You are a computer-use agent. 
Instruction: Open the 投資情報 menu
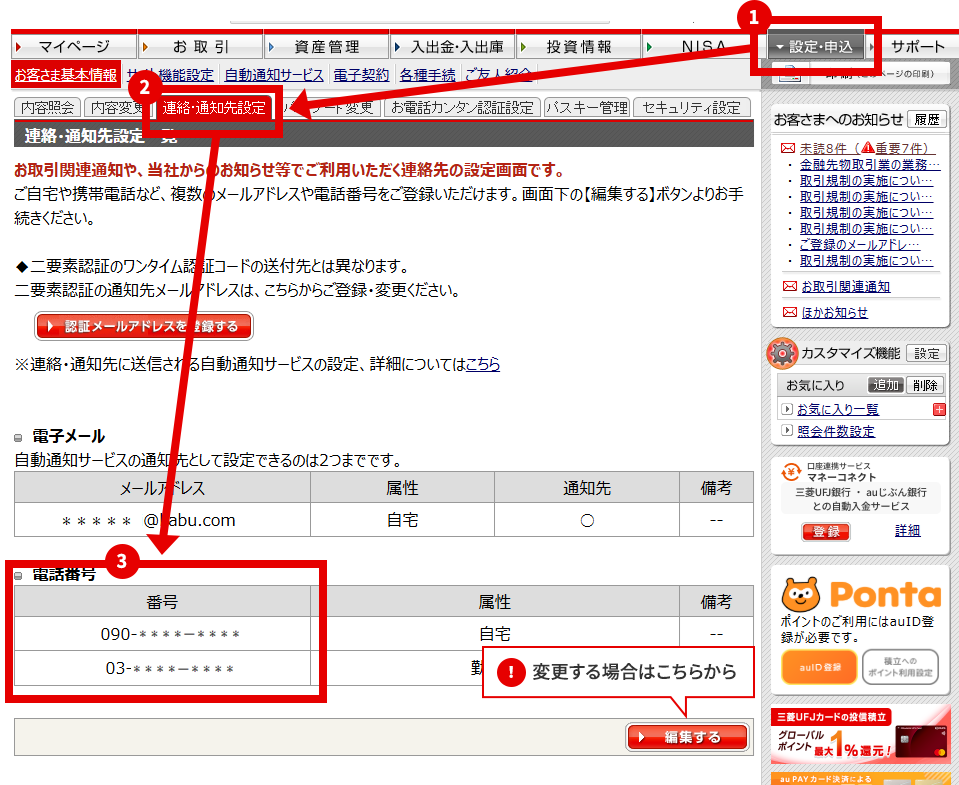tap(579, 46)
